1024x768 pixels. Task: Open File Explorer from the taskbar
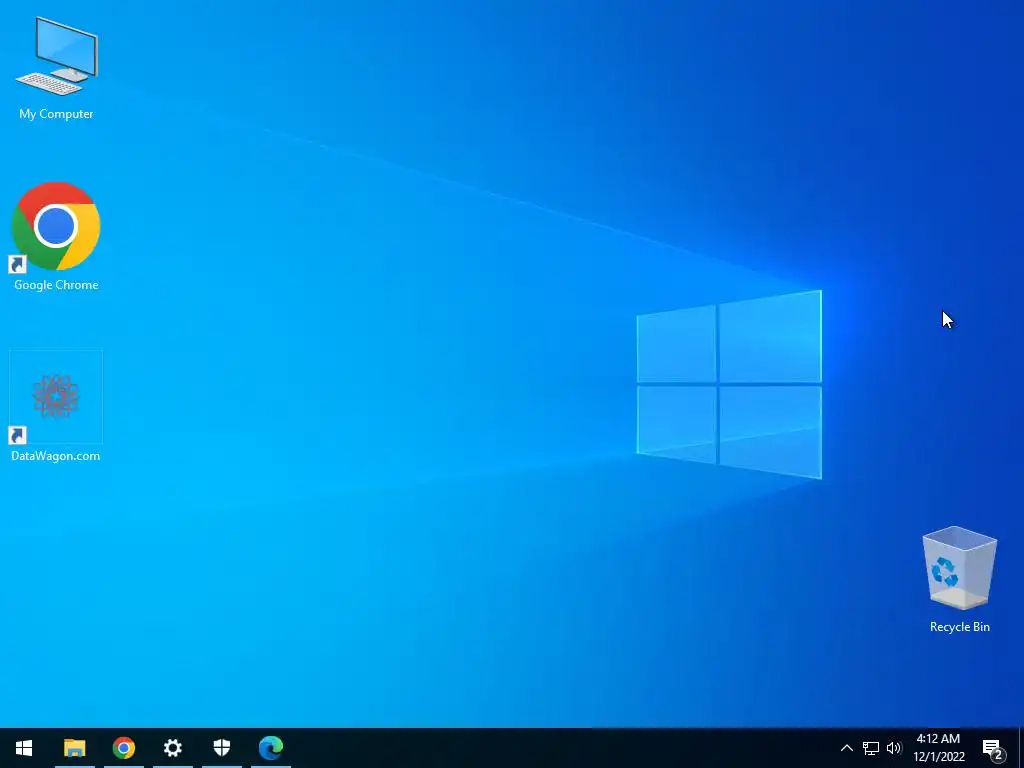(x=74, y=748)
